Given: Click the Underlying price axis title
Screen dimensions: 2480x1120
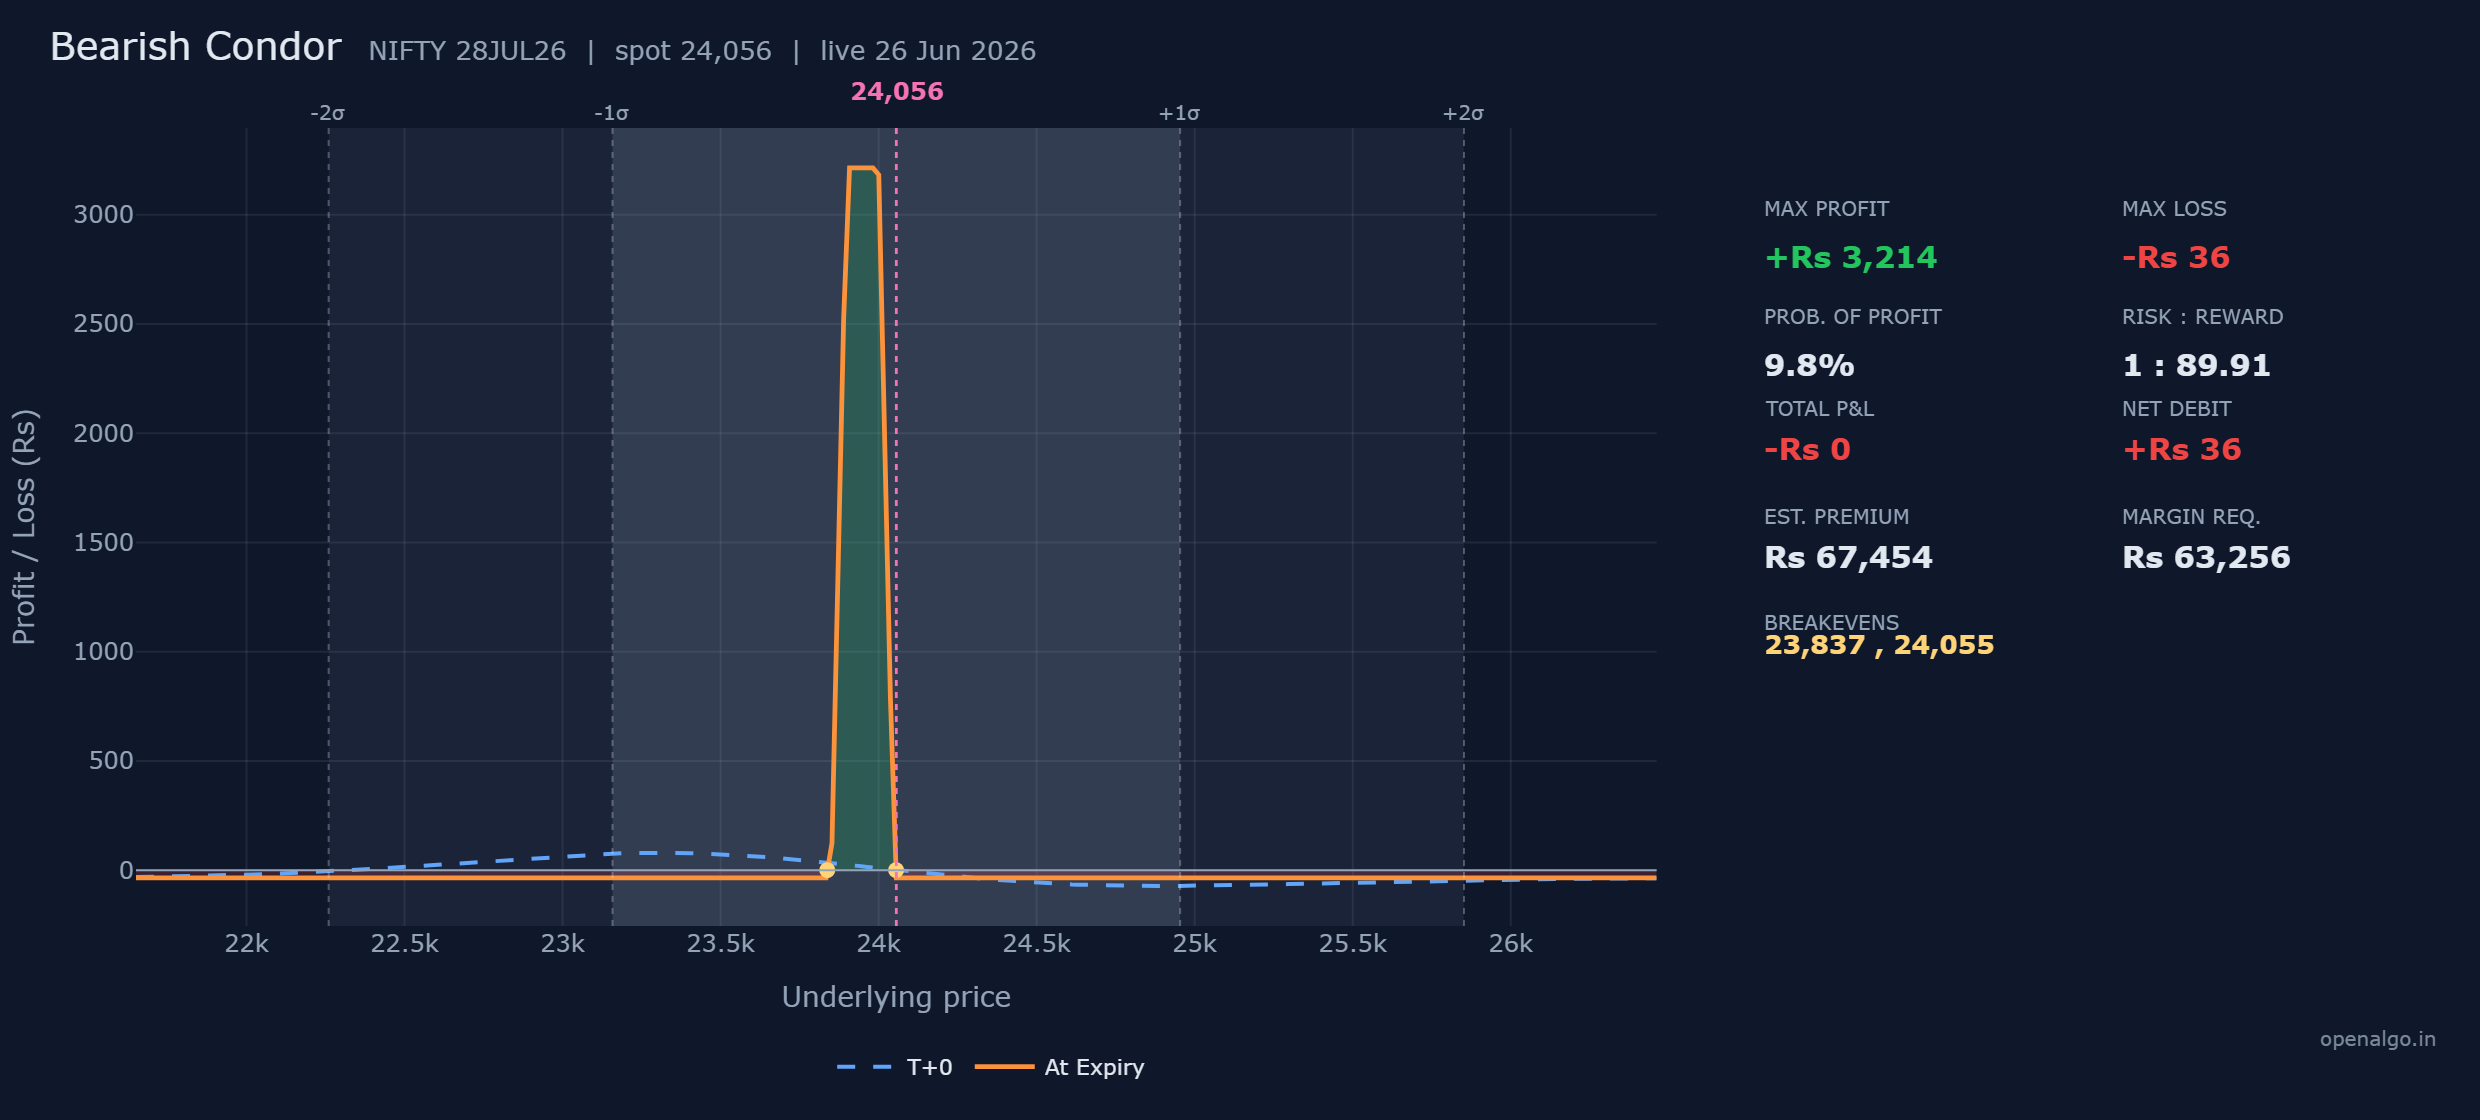Looking at the screenshot, I should [x=896, y=997].
